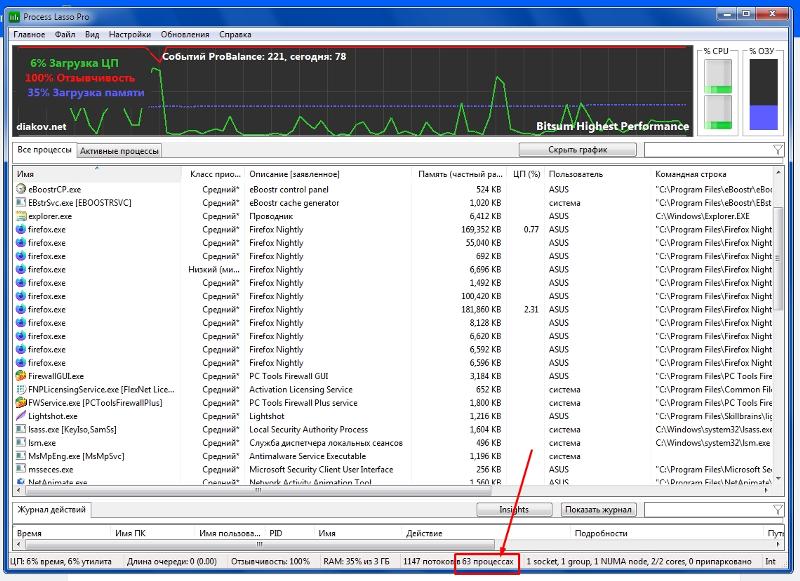This screenshot has height=581, width=800.
Task: Click the EBstrSvc.exe process icon
Action: (21, 203)
